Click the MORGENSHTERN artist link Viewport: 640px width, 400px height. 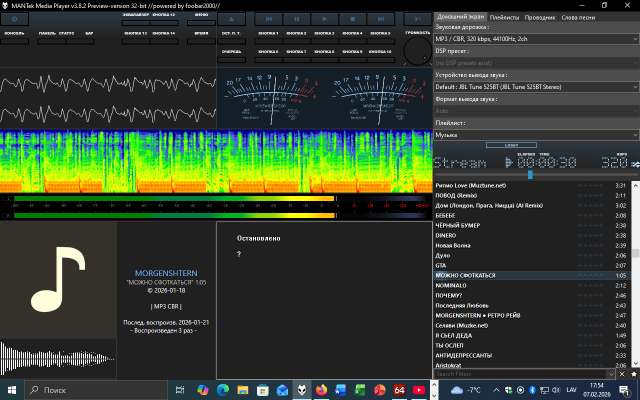(x=166, y=273)
